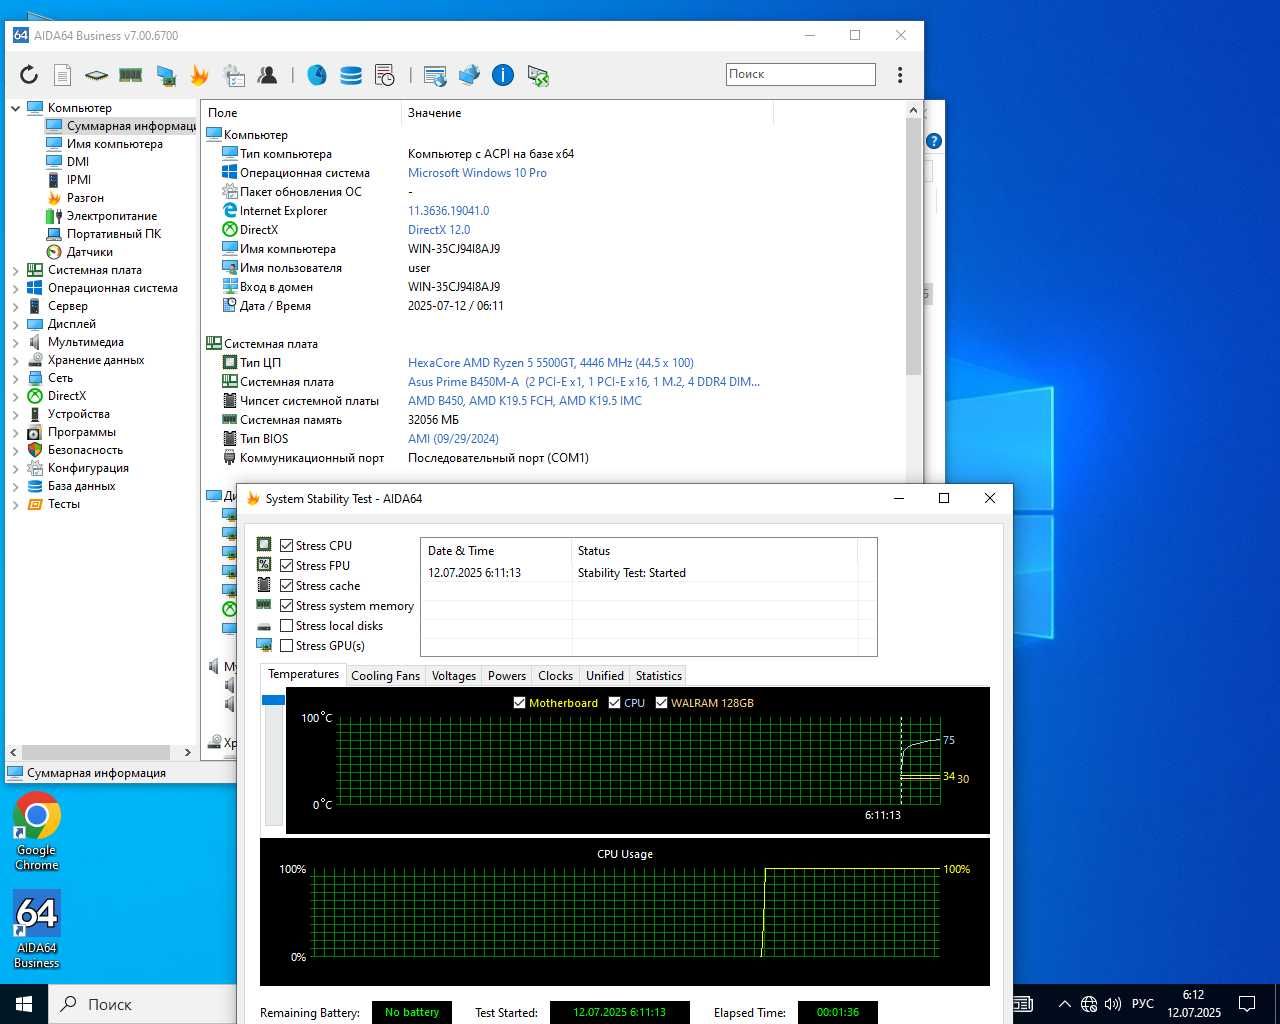This screenshot has width=1280, height=1024.
Task: Click the monitor diagnostics toolbar icon
Action: click(x=166, y=75)
